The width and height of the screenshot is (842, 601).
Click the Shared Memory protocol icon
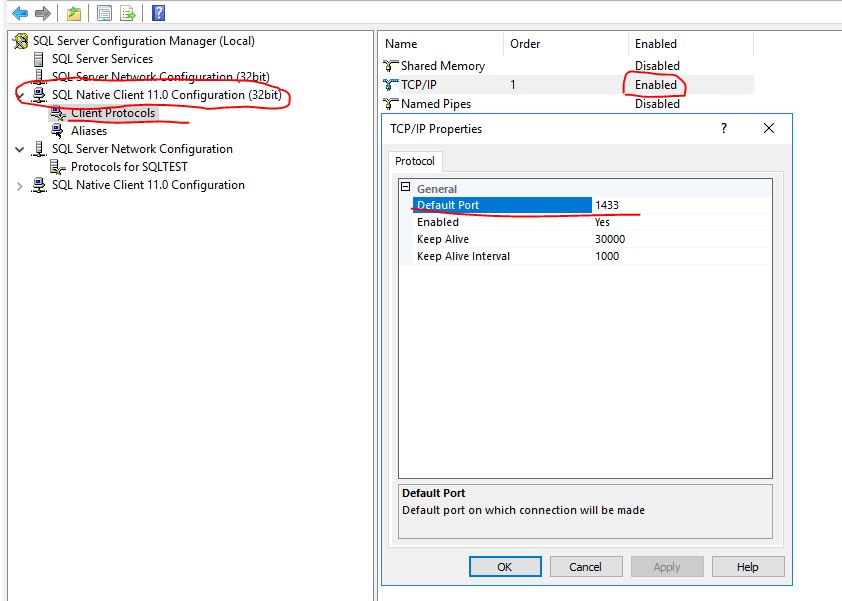coord(390,66)
